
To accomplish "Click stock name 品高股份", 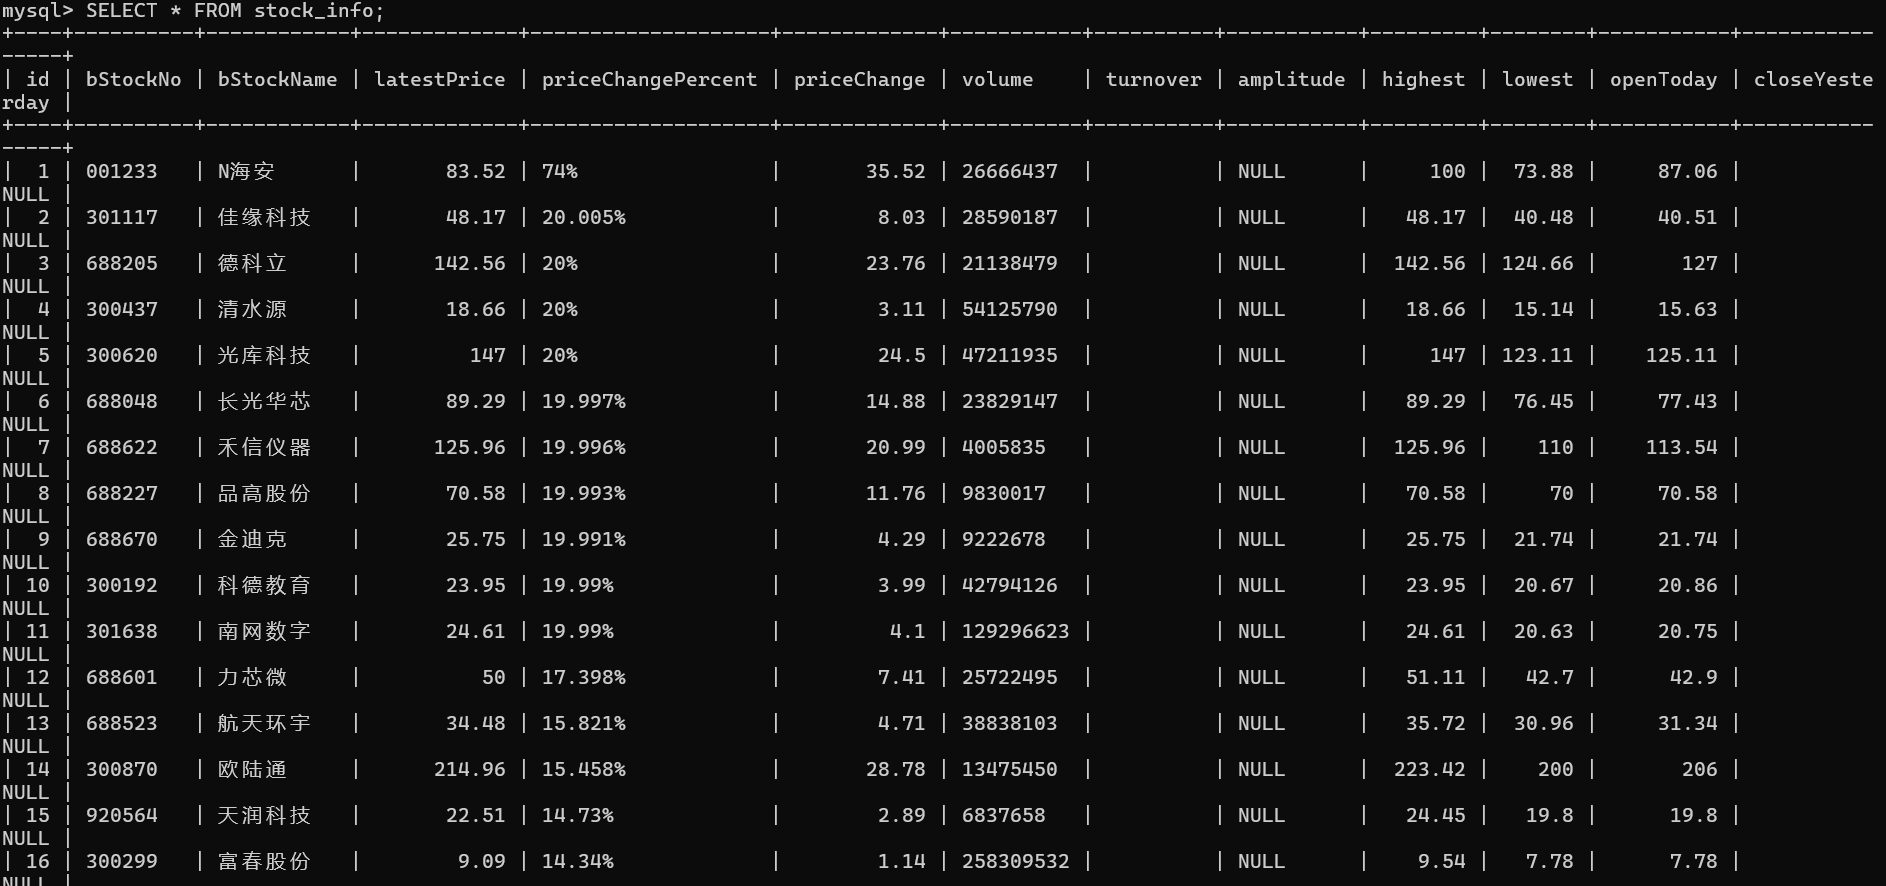I will [x=264, y=493].
